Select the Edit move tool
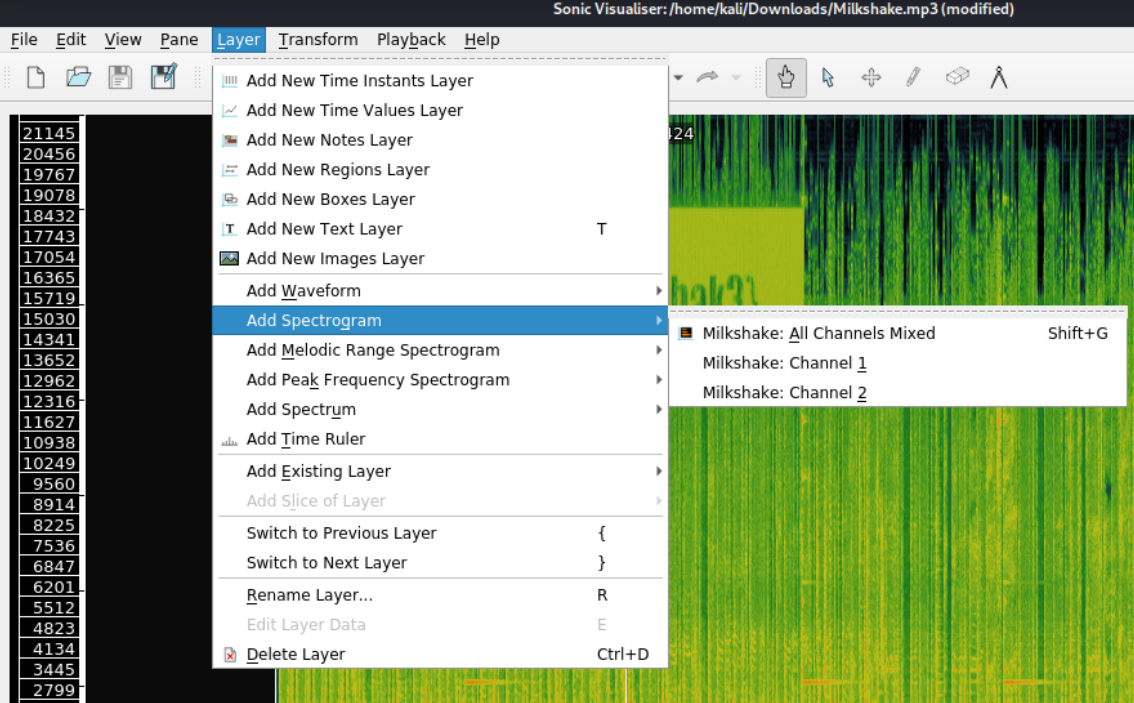Screen dimensions: 1134x703 pyautogui.click(x=871, y=78)
